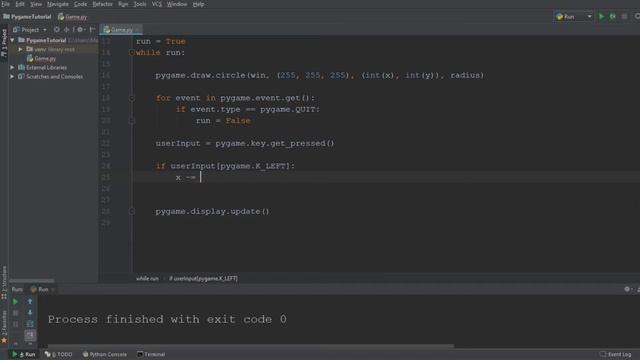The height and width of the screenshot is (360, 640).
Task: Click on the 'userInput = pygame.key.get_pressed()' line
Action: [244, 143]
